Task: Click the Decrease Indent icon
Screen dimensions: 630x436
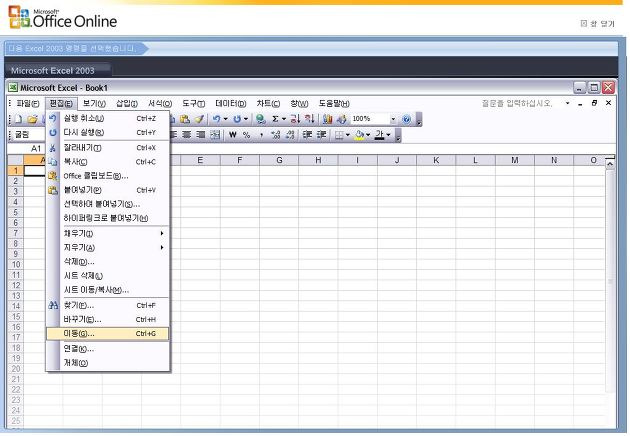Action: click(x=307, y=135)
